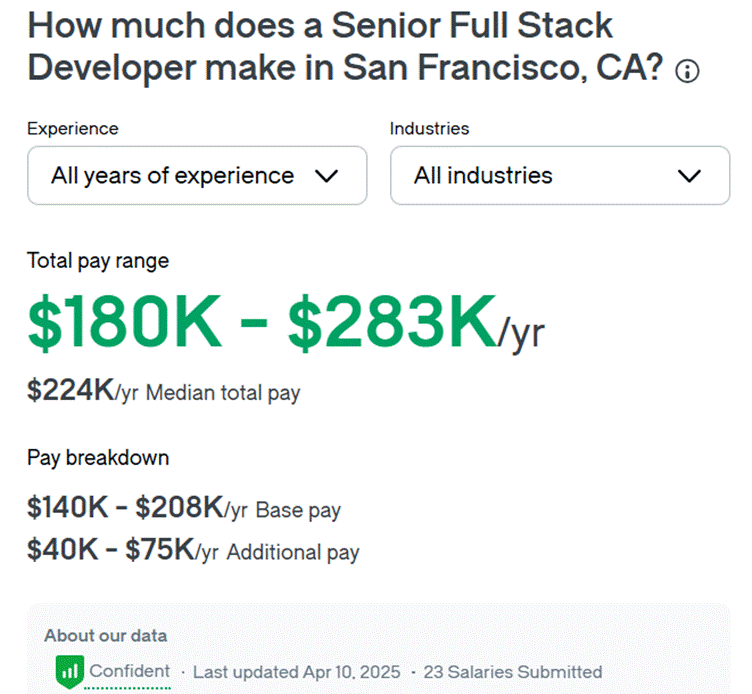The height and width of the screenshot is (694, 752).
Task: Click the chevron arrow in Industries dropdown
Action: coord(689,176)
